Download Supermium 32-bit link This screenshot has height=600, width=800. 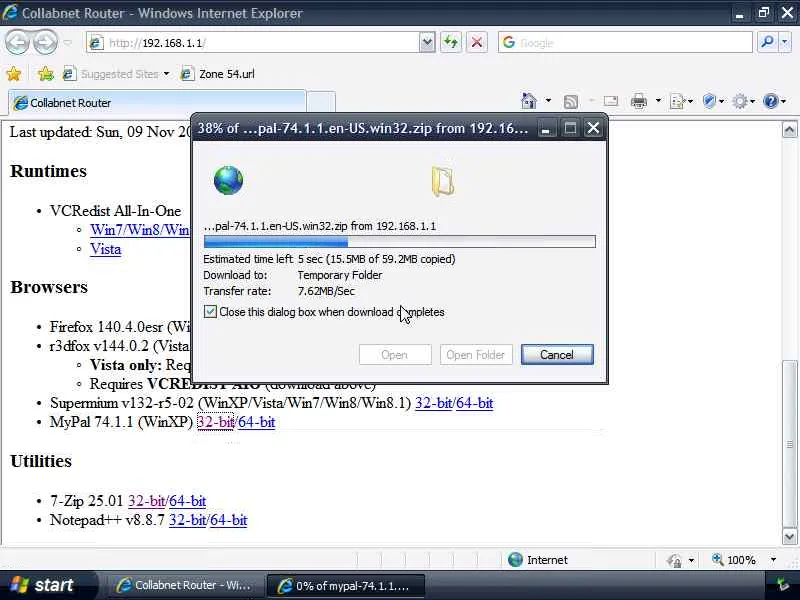pos(434,403)
